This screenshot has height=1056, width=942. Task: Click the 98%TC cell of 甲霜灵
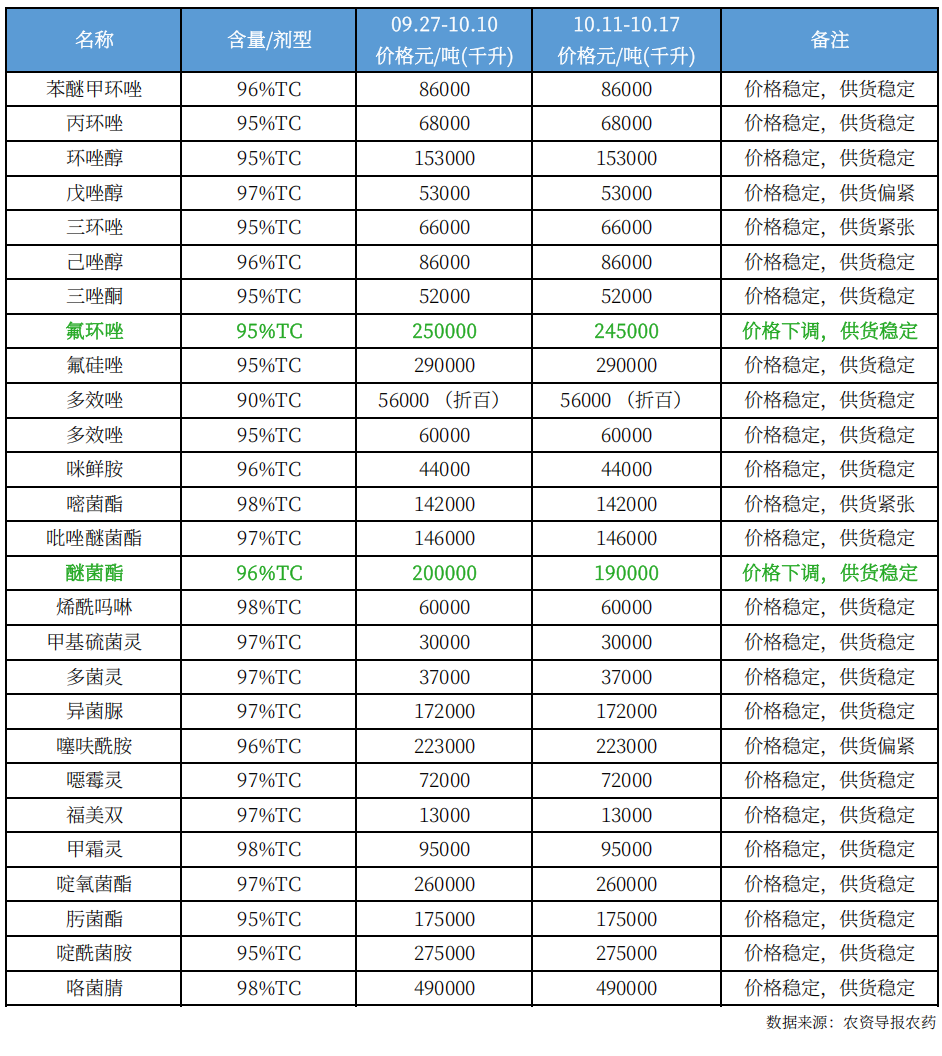(x=269, y=849)
